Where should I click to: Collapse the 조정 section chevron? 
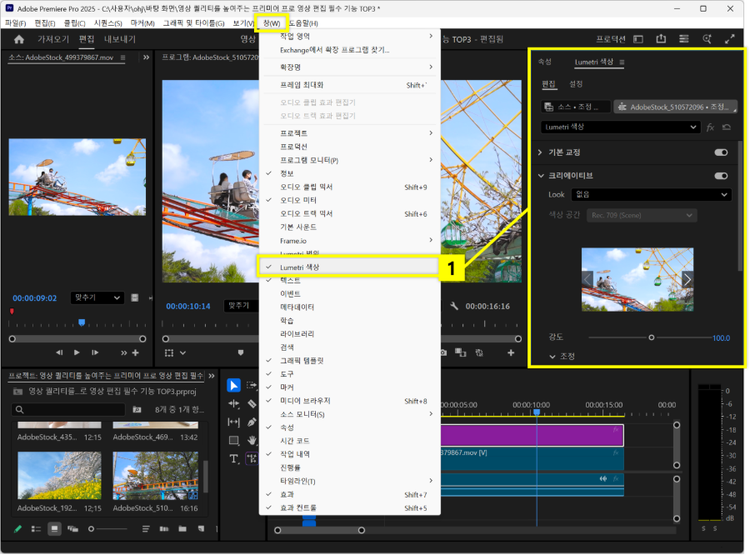553,356
